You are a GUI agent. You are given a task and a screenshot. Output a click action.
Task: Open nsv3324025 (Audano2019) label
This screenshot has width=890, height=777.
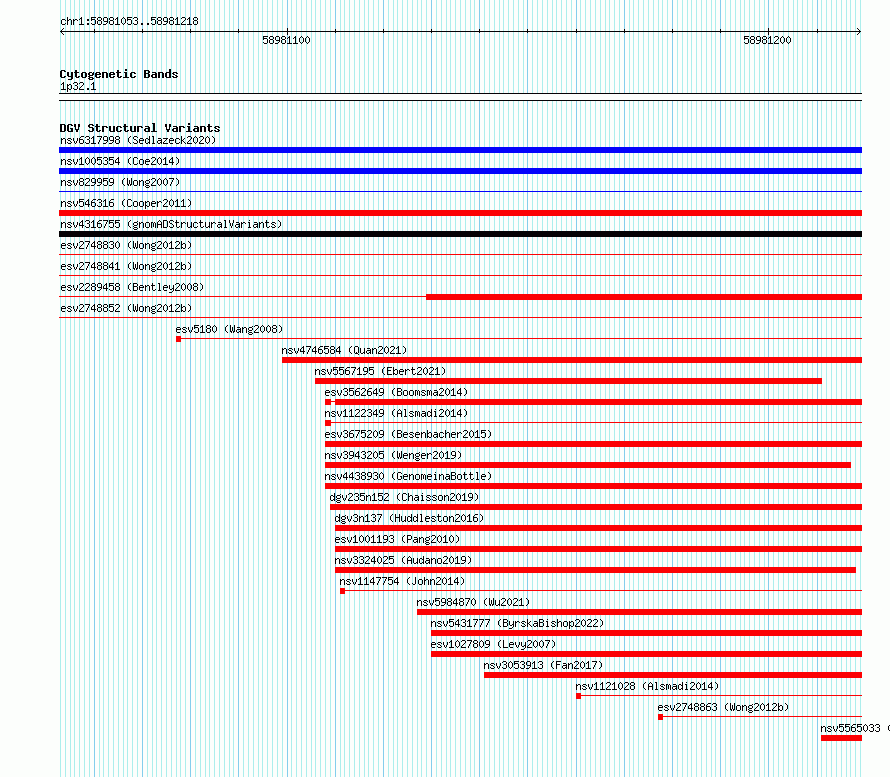(x=404, y=560)
